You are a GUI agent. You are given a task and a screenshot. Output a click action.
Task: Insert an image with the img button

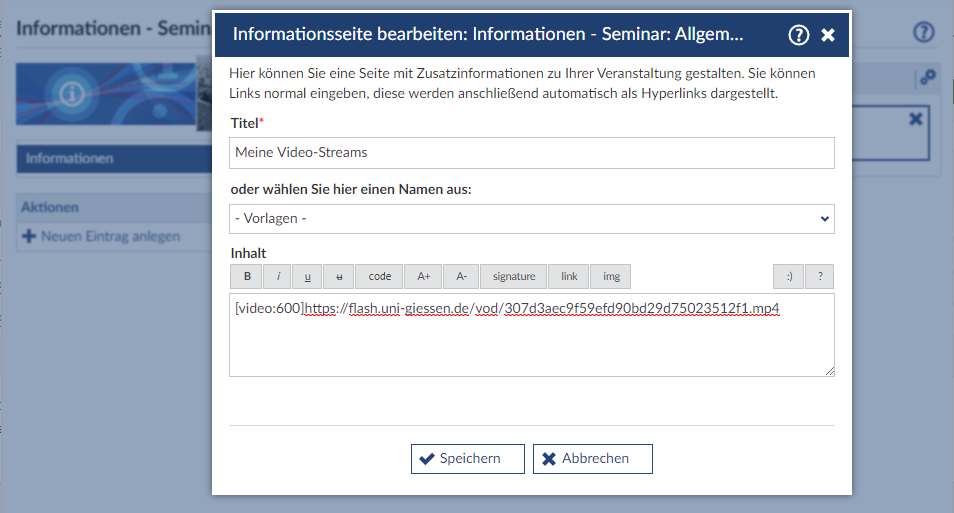point(611,277)
